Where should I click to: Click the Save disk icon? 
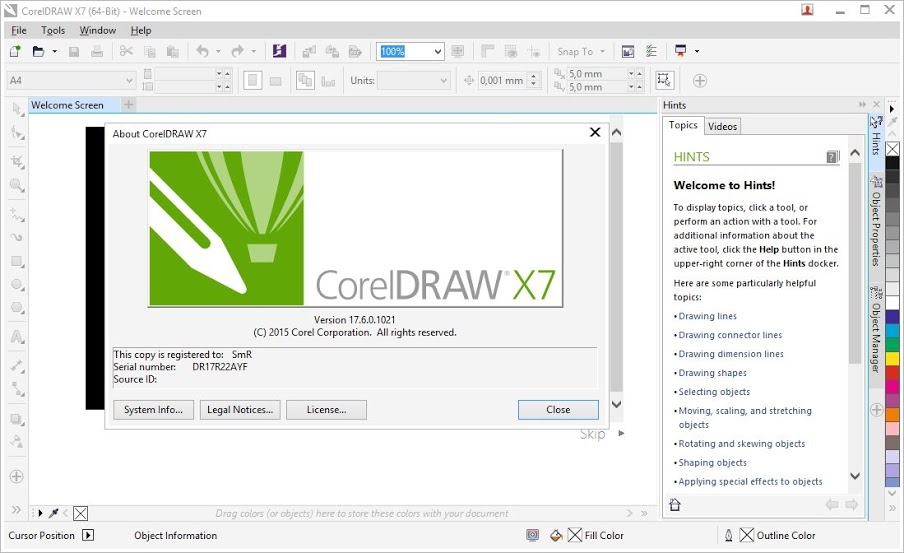click(74, 51)
